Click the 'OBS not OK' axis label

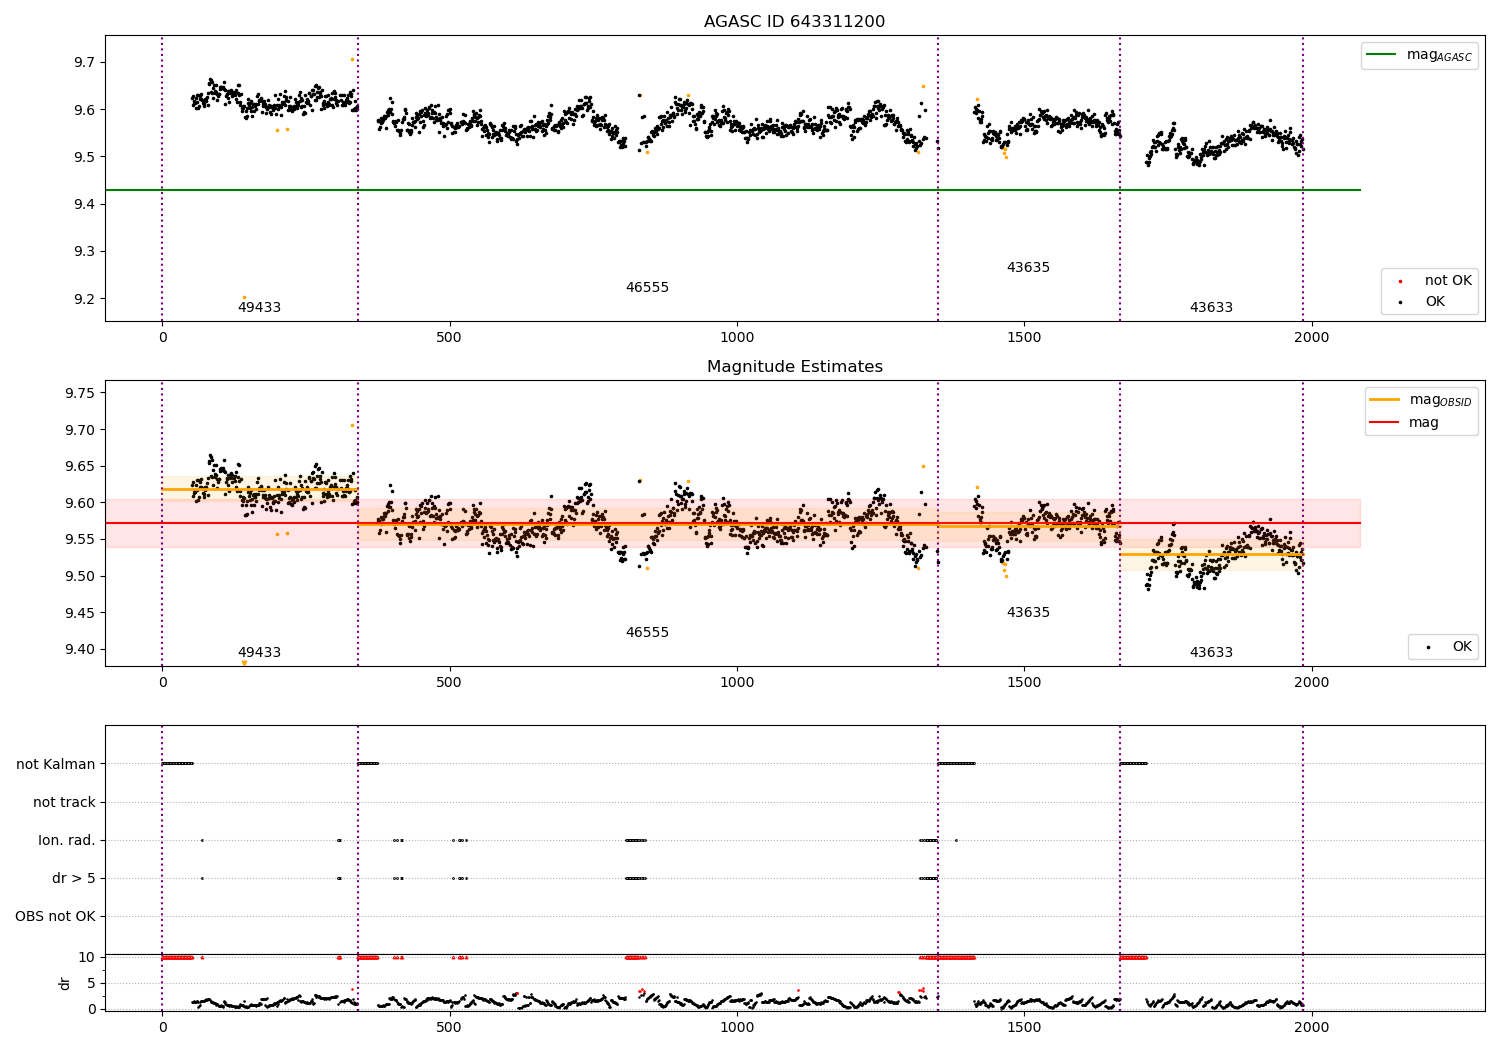55,917
